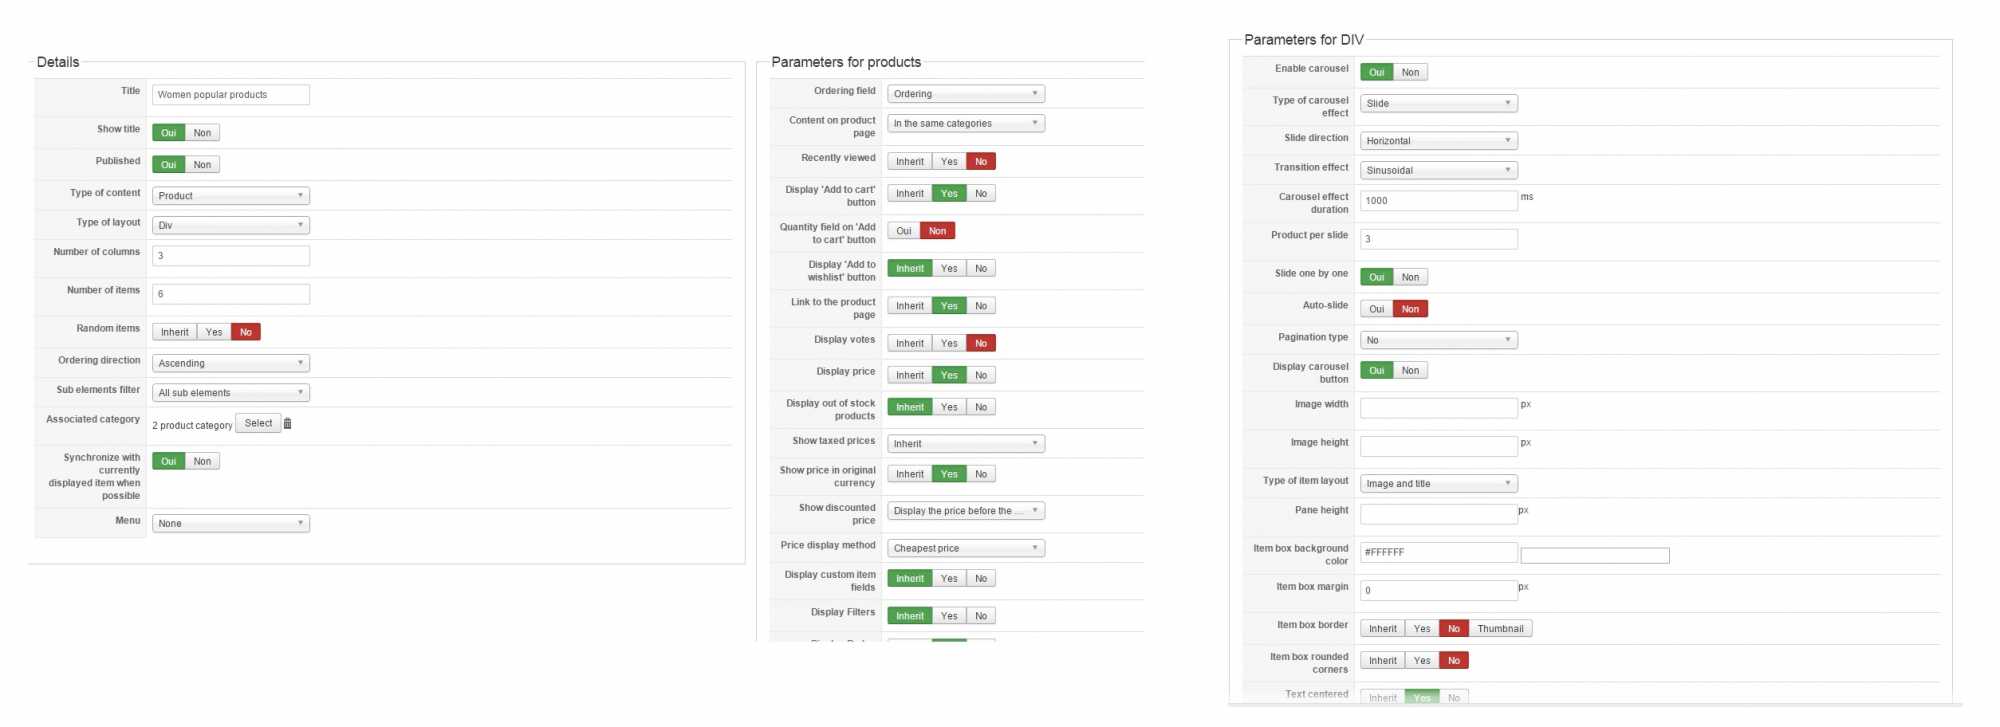
Task: Expand the Ordering field dropdown
Action: (x=966, y=94)
